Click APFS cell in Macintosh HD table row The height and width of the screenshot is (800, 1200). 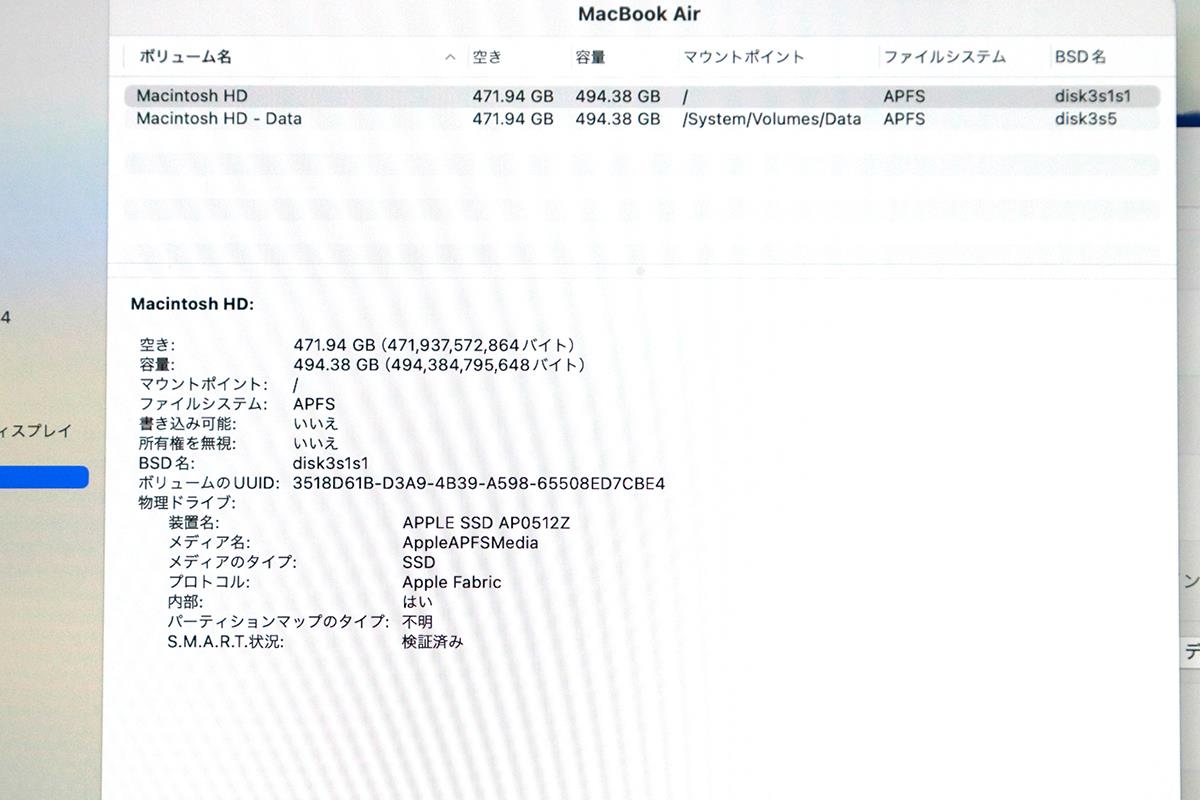[904, 97]
